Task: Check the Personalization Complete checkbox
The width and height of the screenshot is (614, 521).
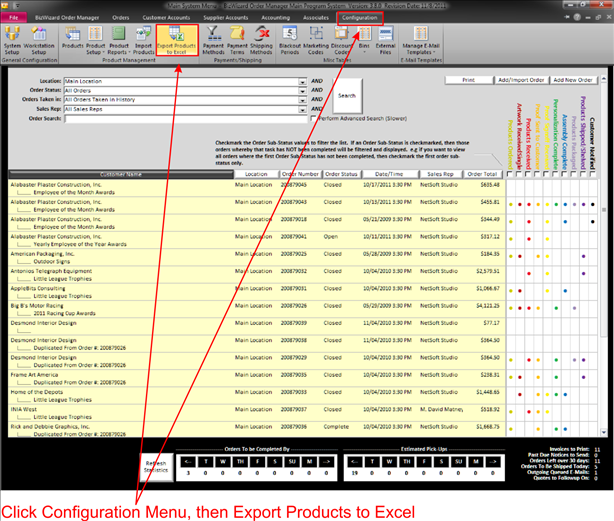Action: pyautogui.click(x=555, y=174)
